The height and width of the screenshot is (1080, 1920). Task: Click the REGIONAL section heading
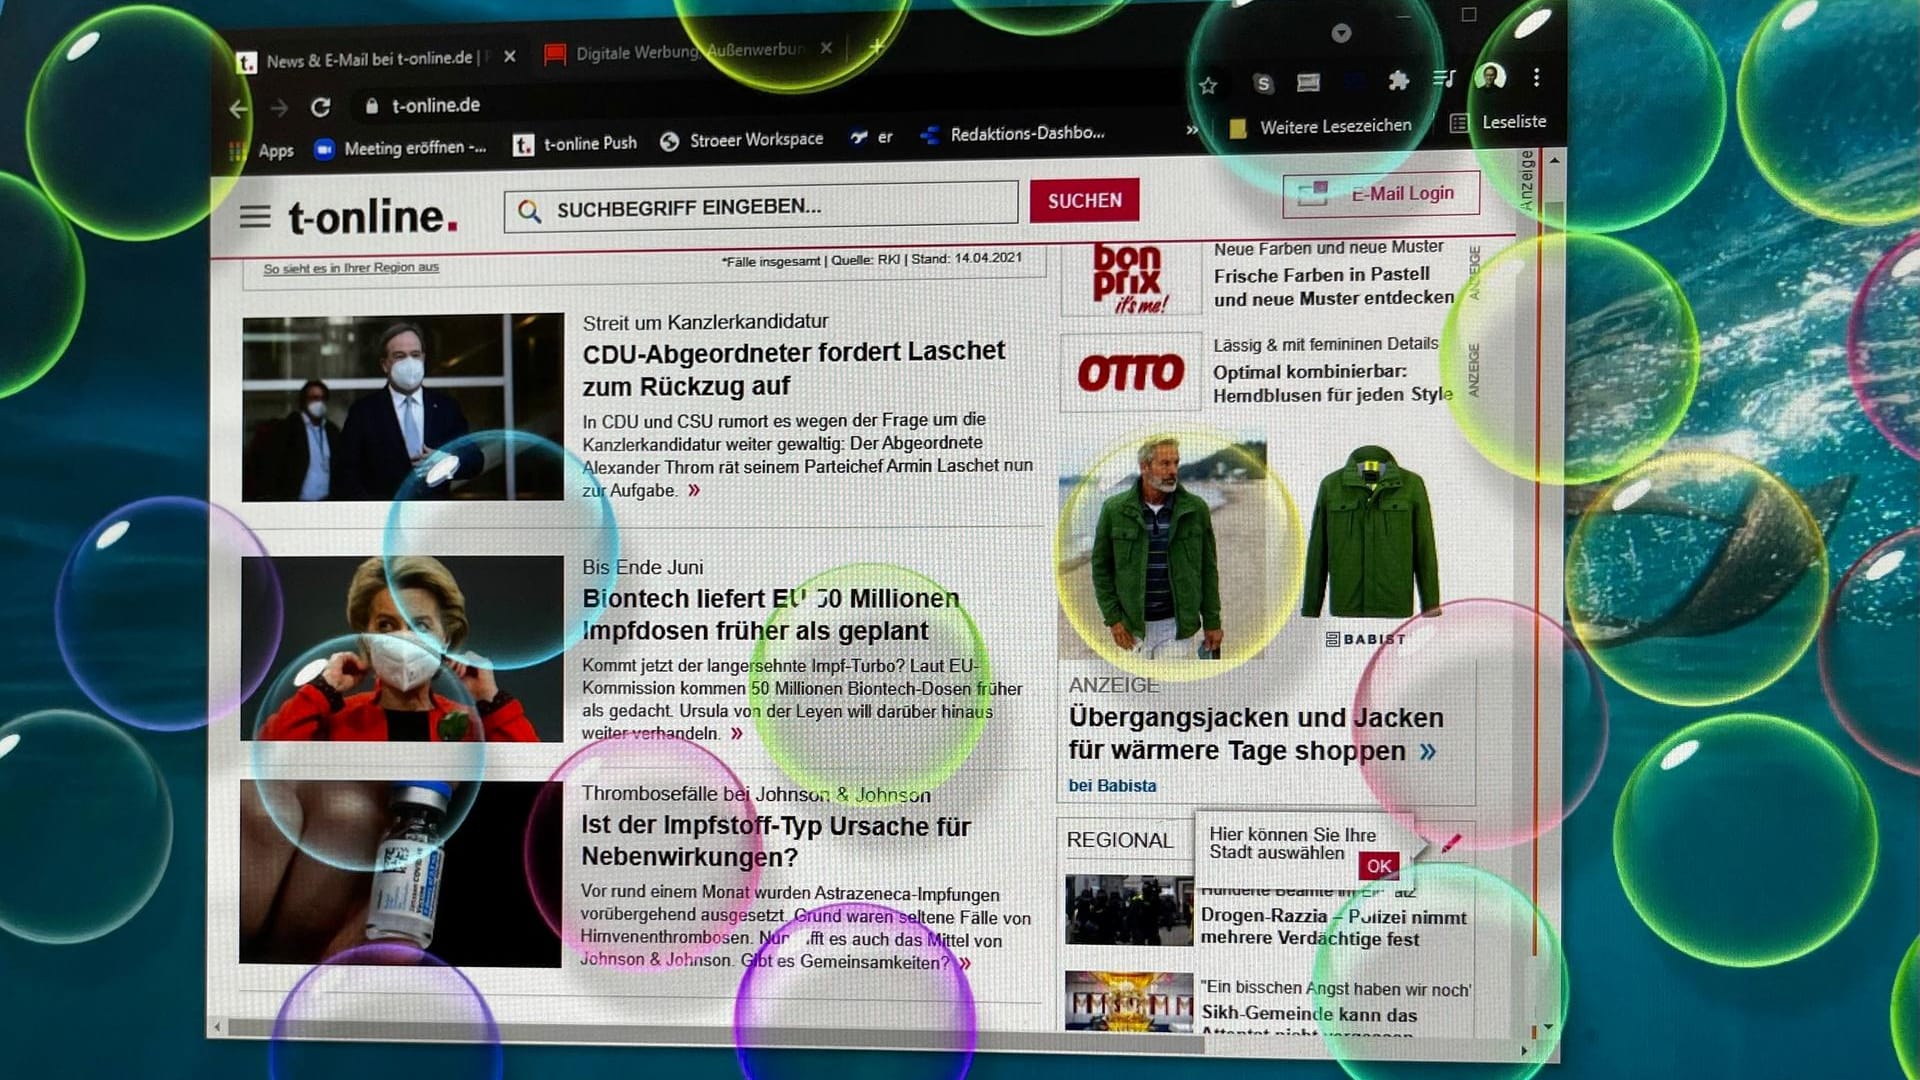[1119, 840]
